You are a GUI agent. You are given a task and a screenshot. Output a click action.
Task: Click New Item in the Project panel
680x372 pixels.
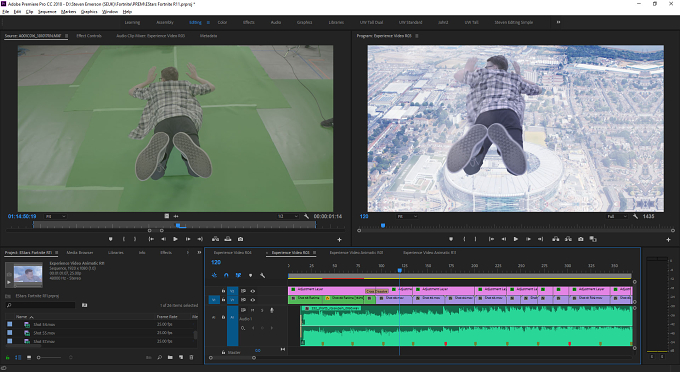point(181,357)
